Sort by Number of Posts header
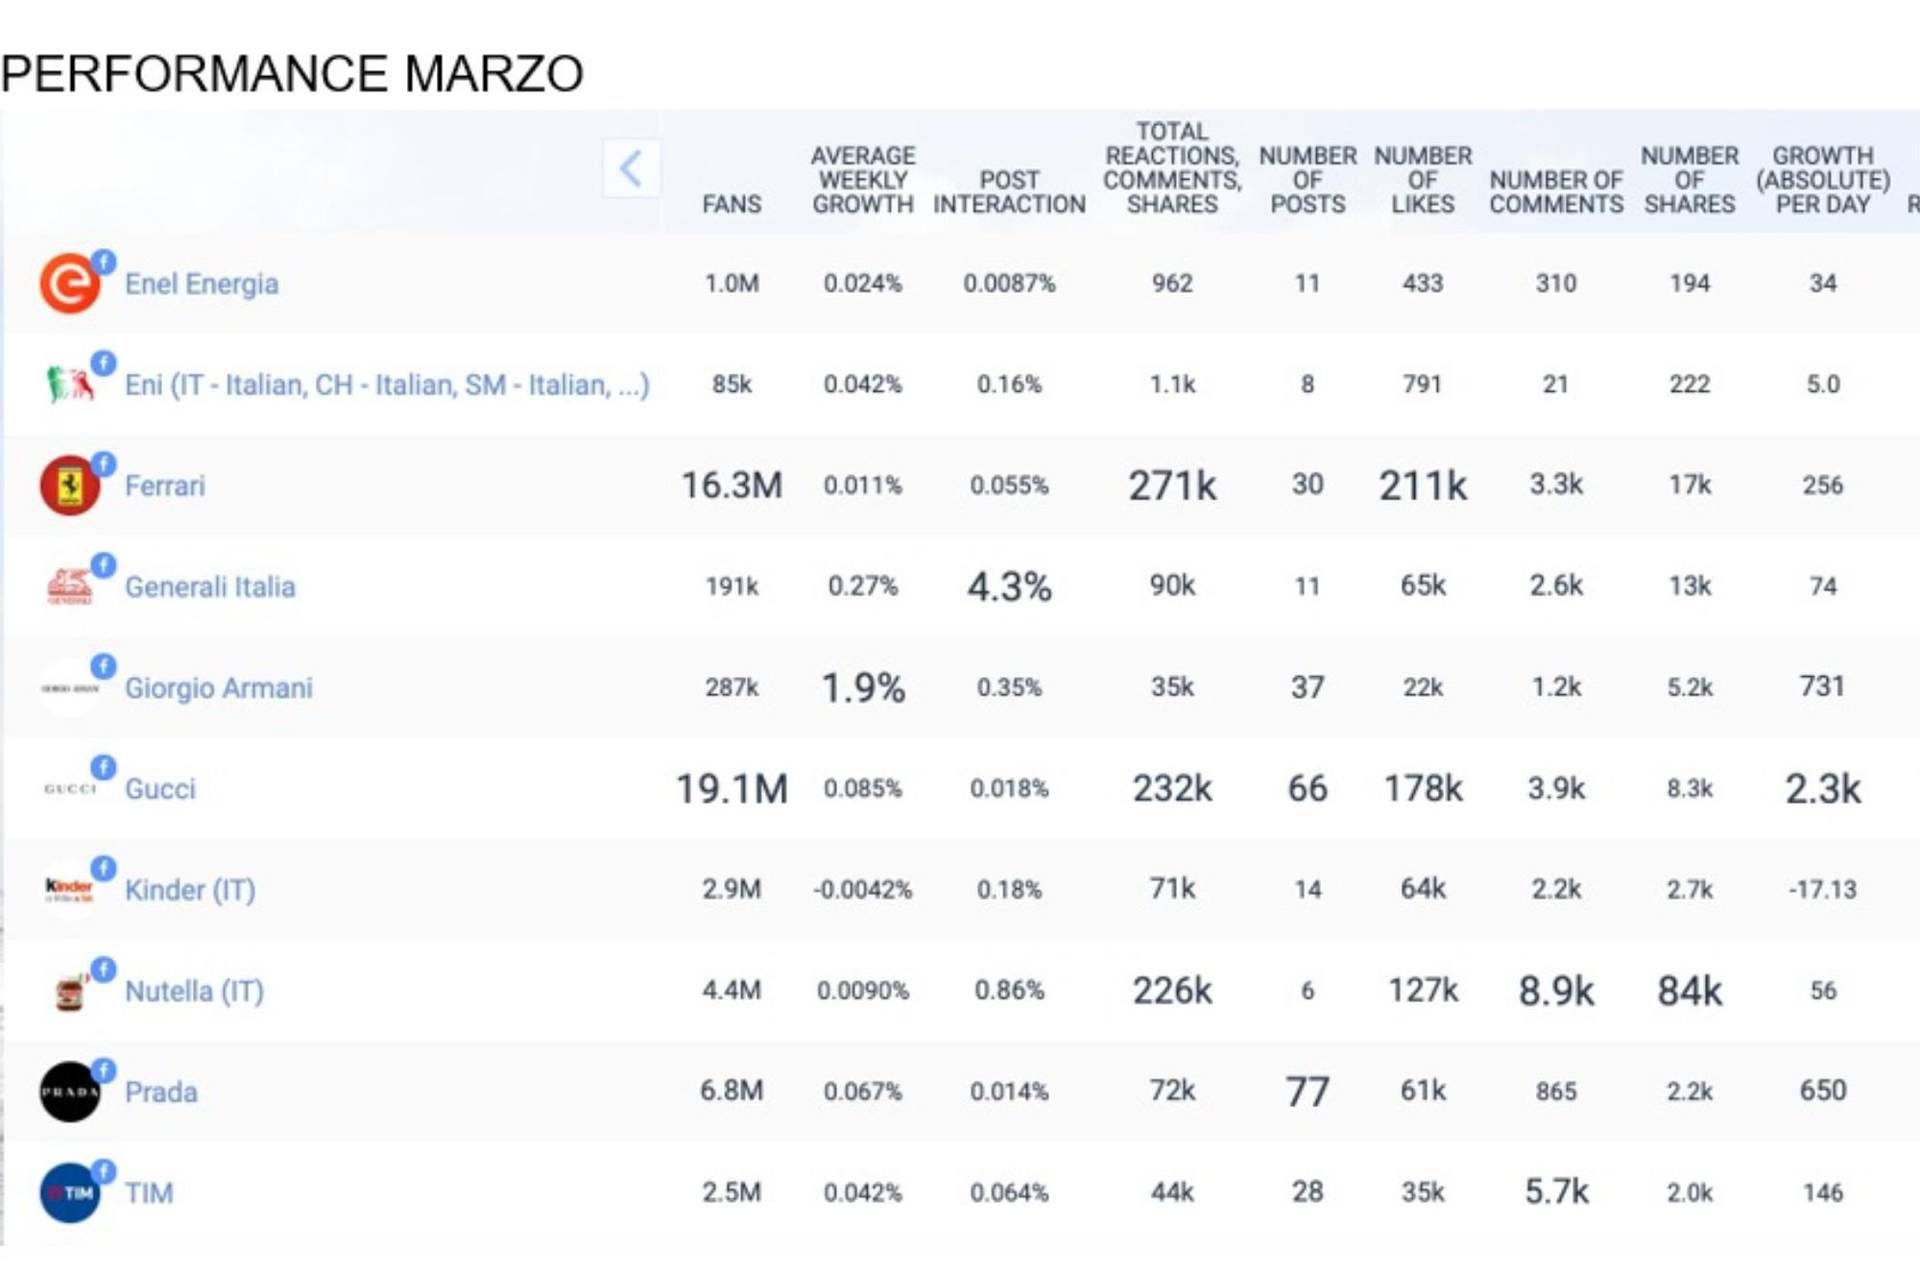The image size is (1920, 1280). click(x=1307, y=180)
